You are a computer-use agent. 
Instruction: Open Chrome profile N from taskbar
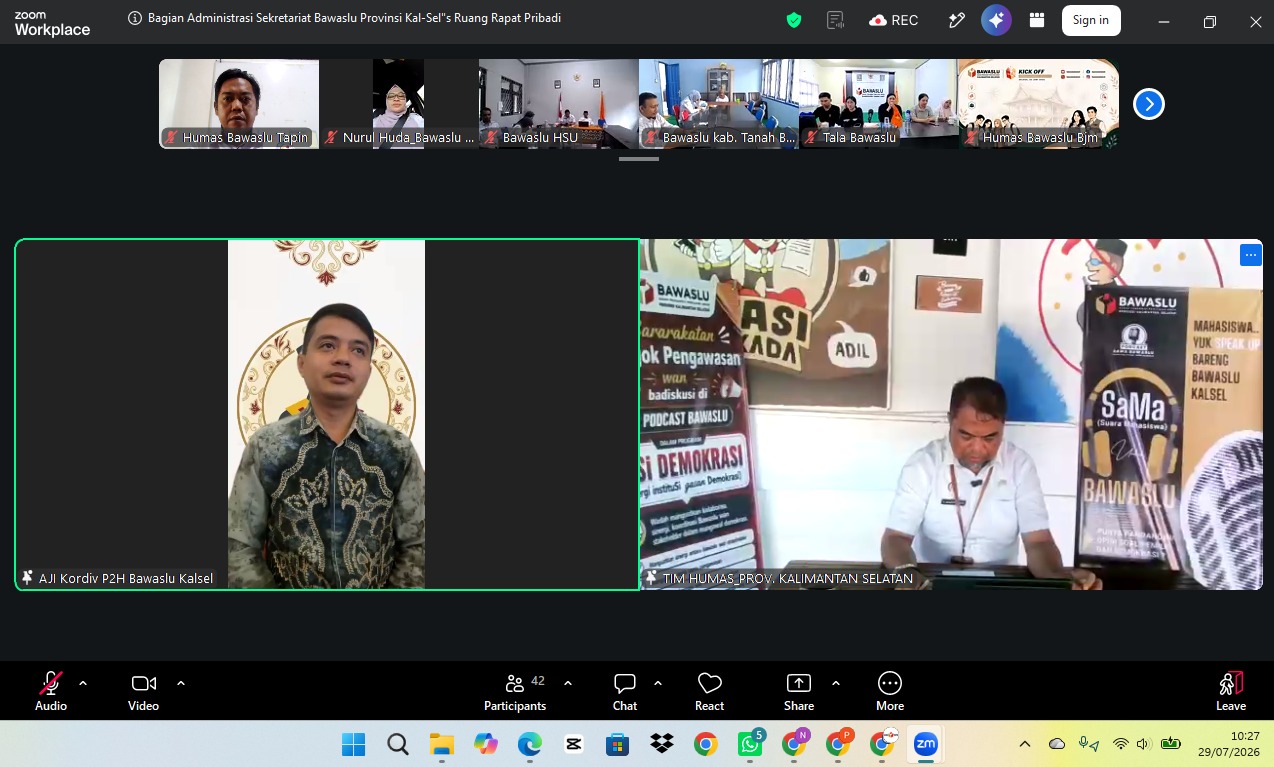[794, 744]
